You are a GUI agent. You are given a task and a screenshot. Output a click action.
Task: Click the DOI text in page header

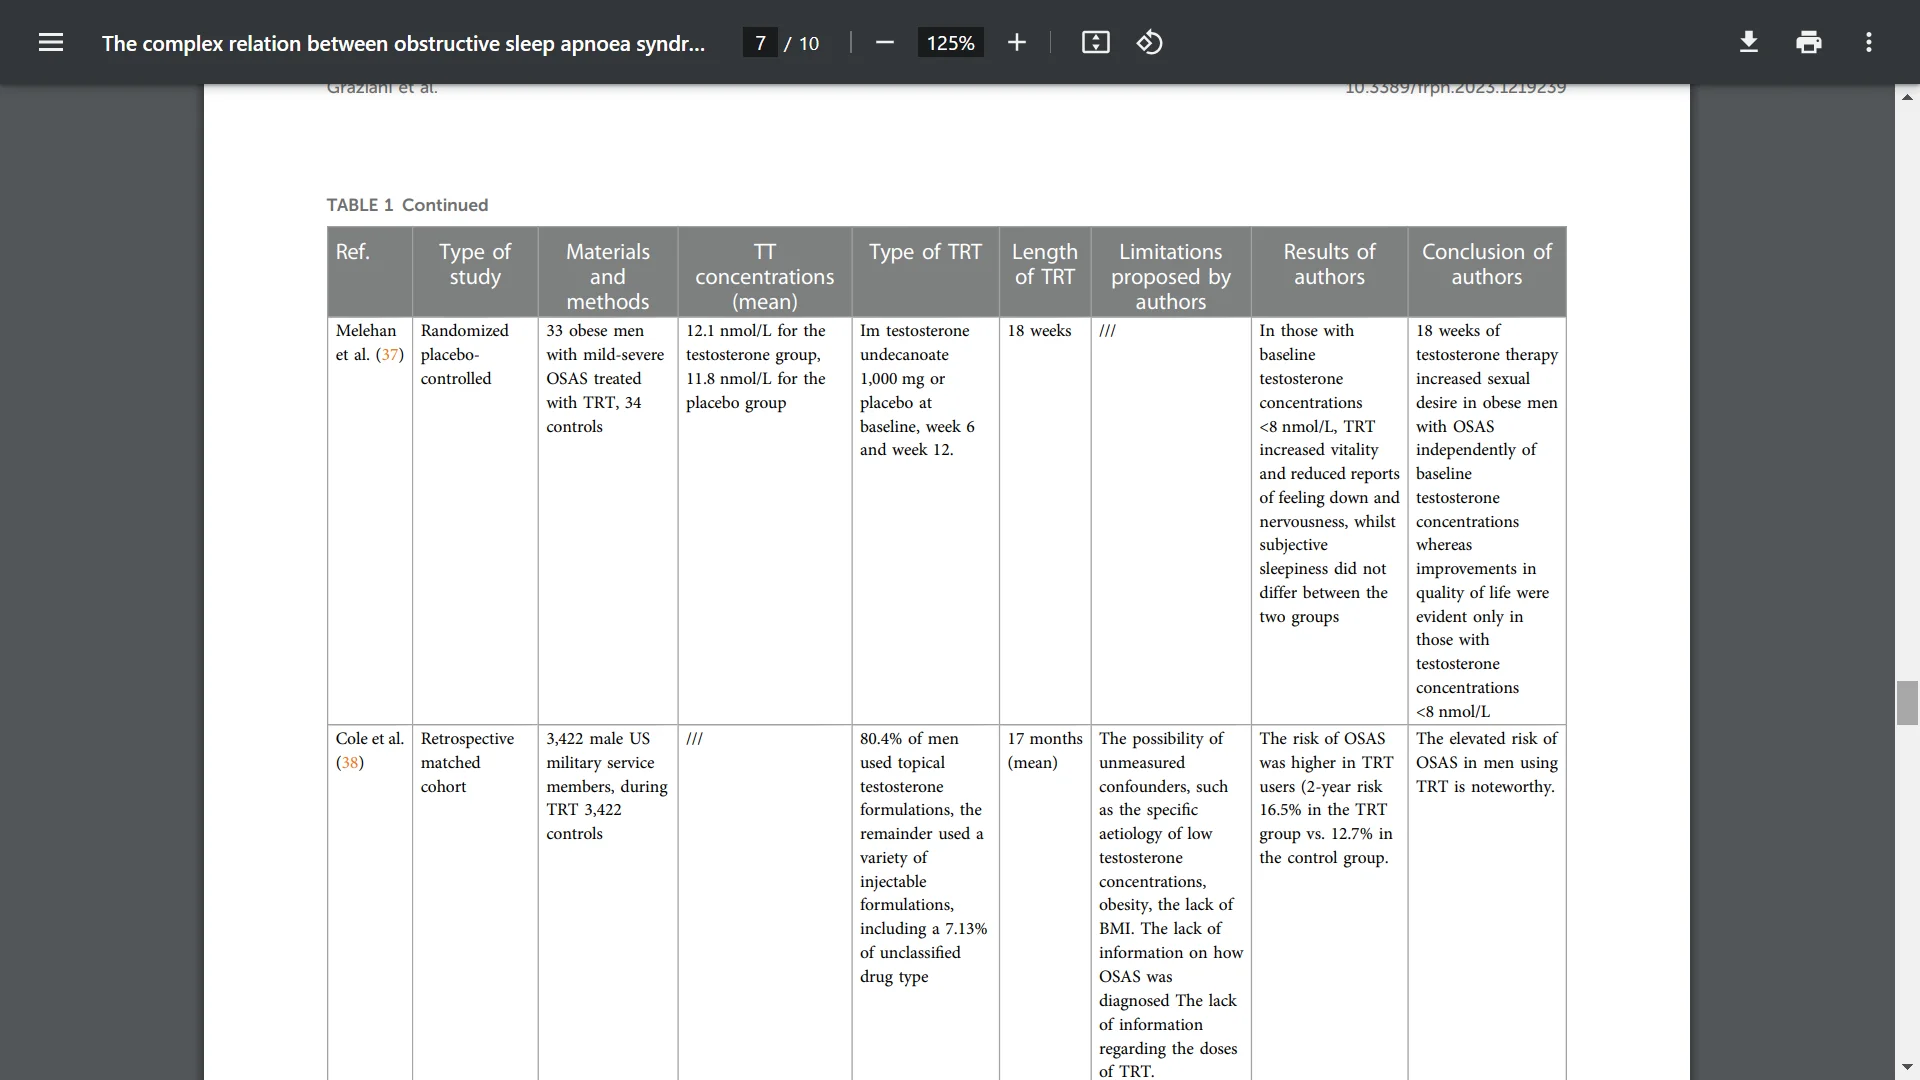1455,88
